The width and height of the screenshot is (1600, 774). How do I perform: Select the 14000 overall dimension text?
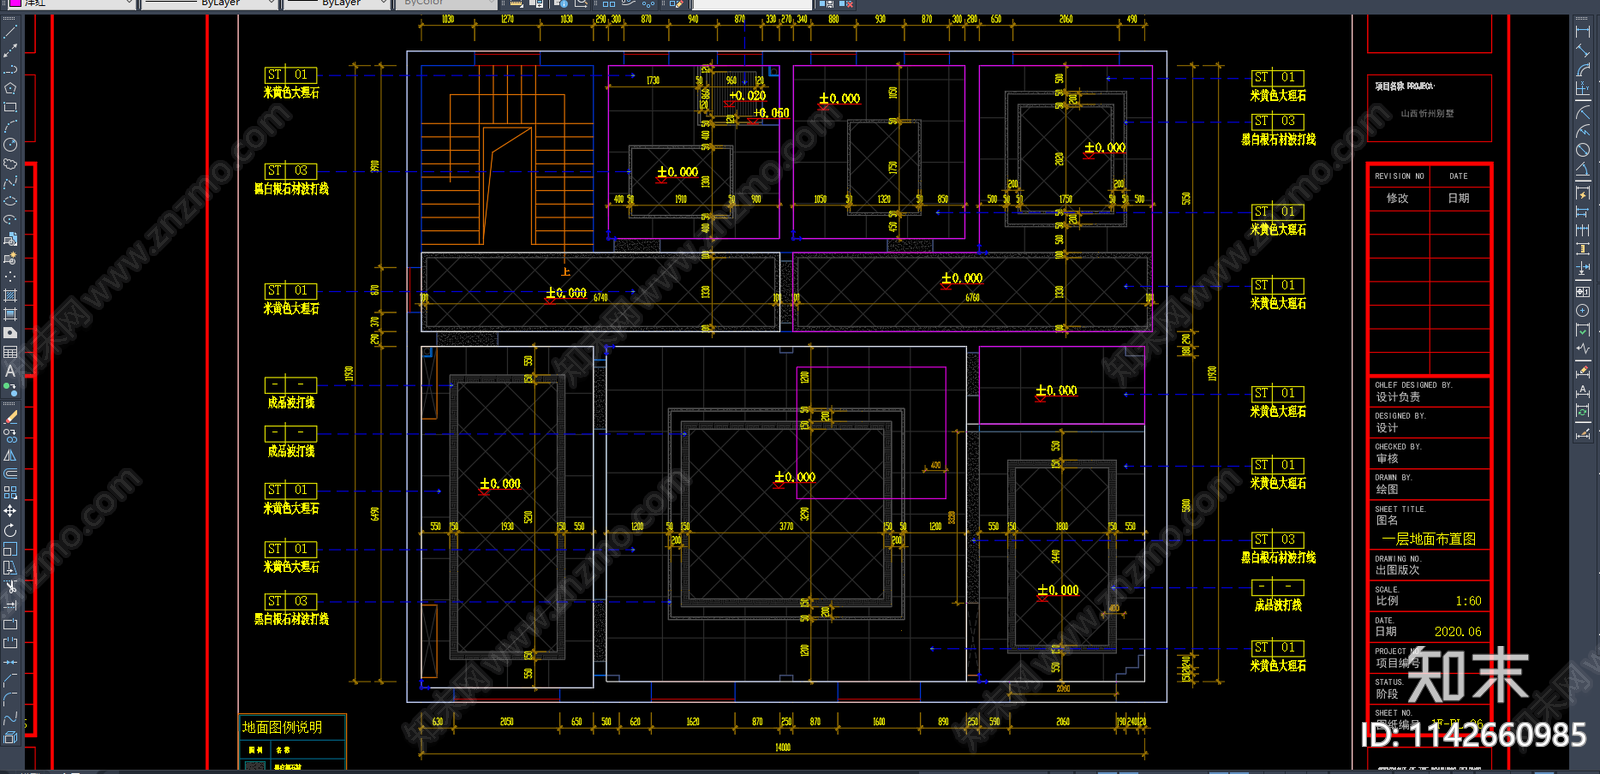[x=783, y=747]
